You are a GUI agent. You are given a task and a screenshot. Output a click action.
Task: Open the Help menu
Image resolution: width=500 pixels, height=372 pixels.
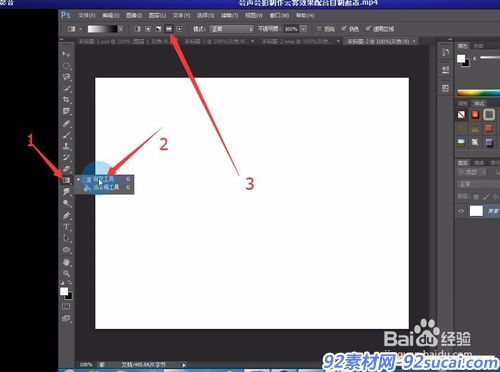click(305, 15)
